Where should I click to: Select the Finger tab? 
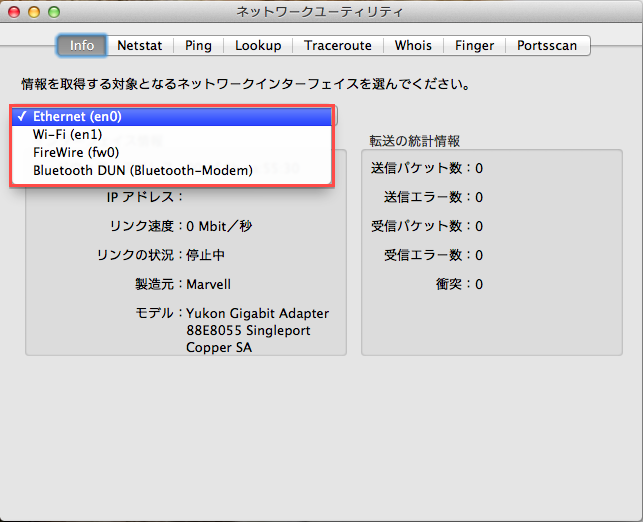click(x=474, y=45)
